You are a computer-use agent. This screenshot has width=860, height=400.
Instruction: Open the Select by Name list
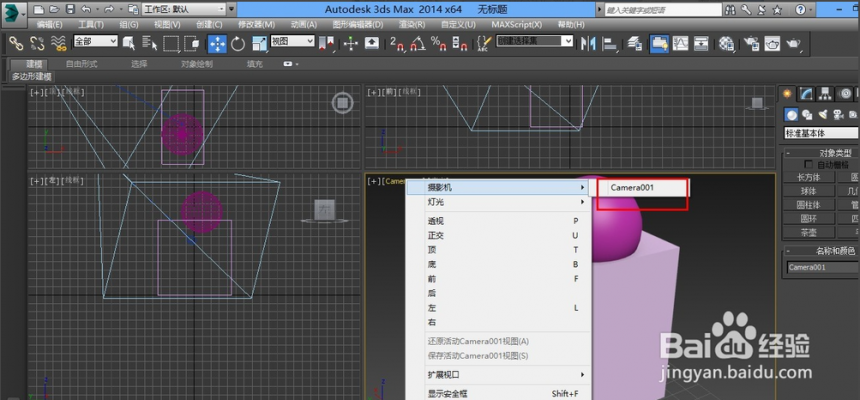click(149, 43)
